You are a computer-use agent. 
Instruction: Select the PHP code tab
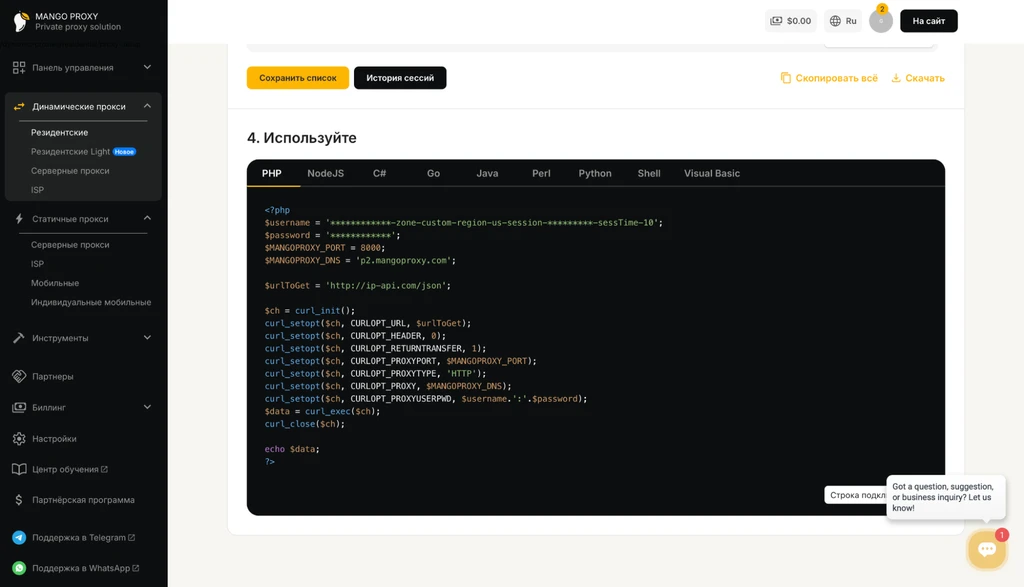pyautogui.click(x=272, y=173)
